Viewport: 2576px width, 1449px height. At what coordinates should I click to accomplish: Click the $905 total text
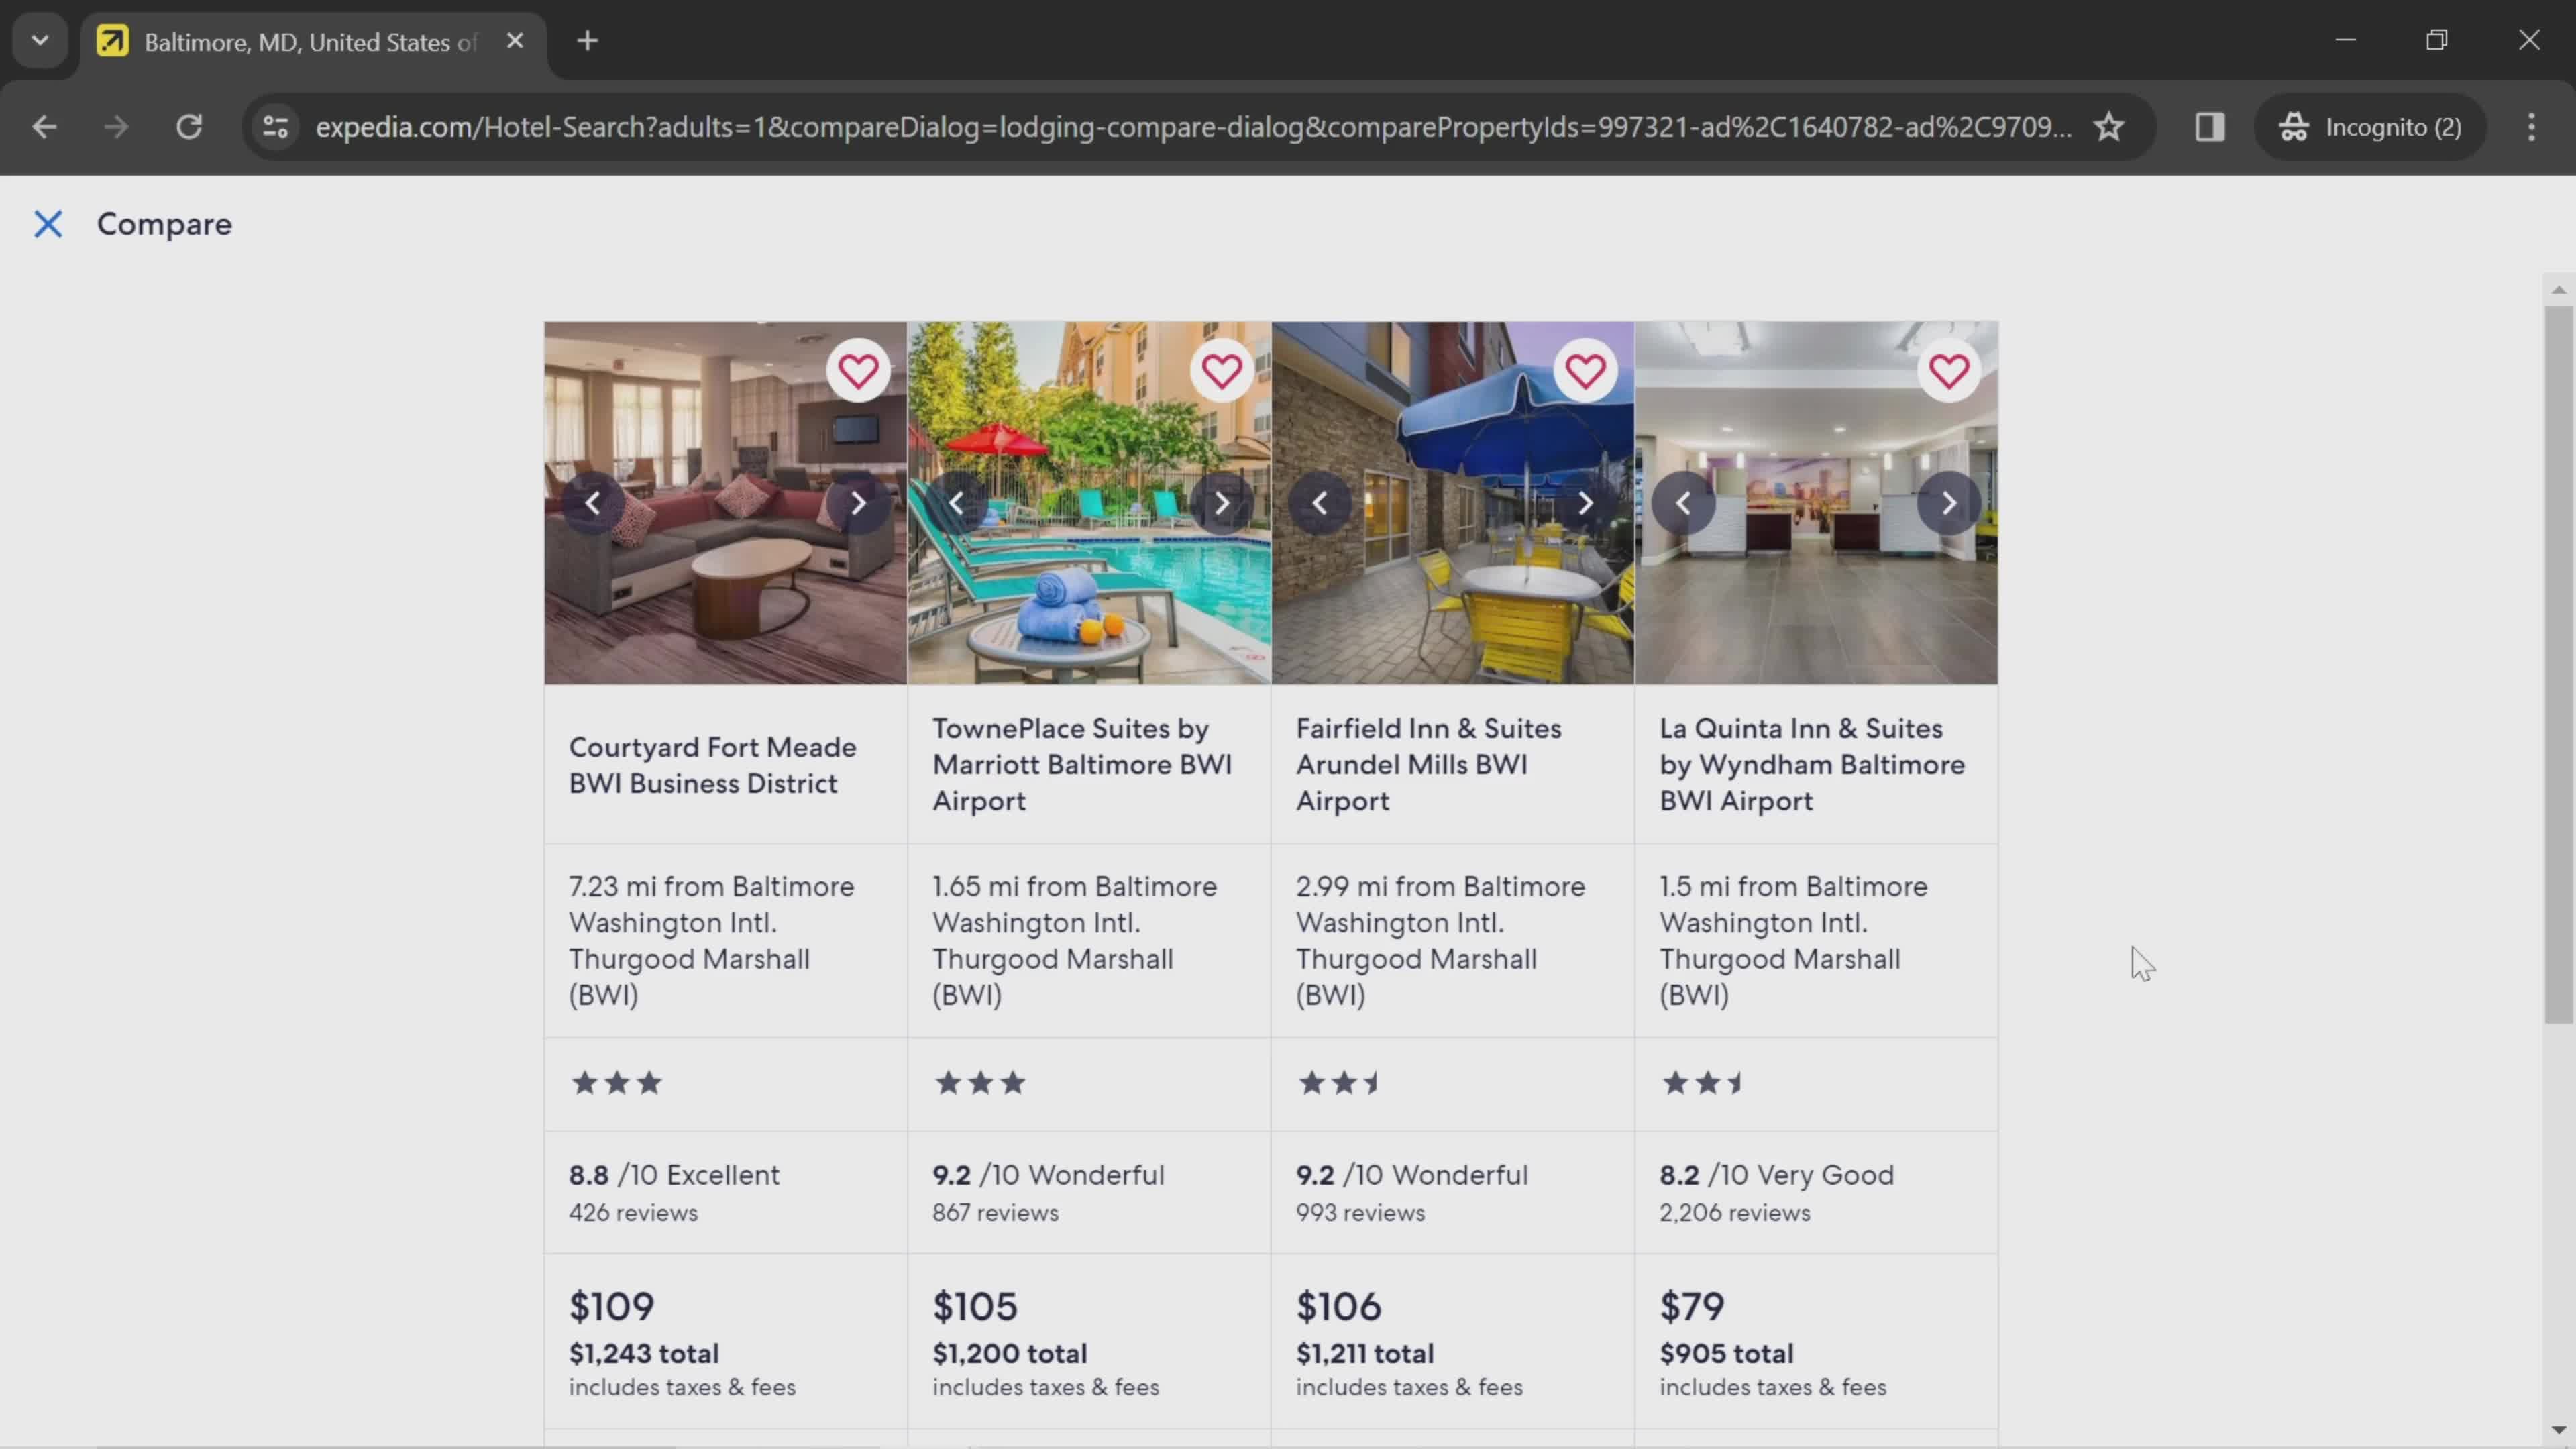click(x=1726, y=1354)
